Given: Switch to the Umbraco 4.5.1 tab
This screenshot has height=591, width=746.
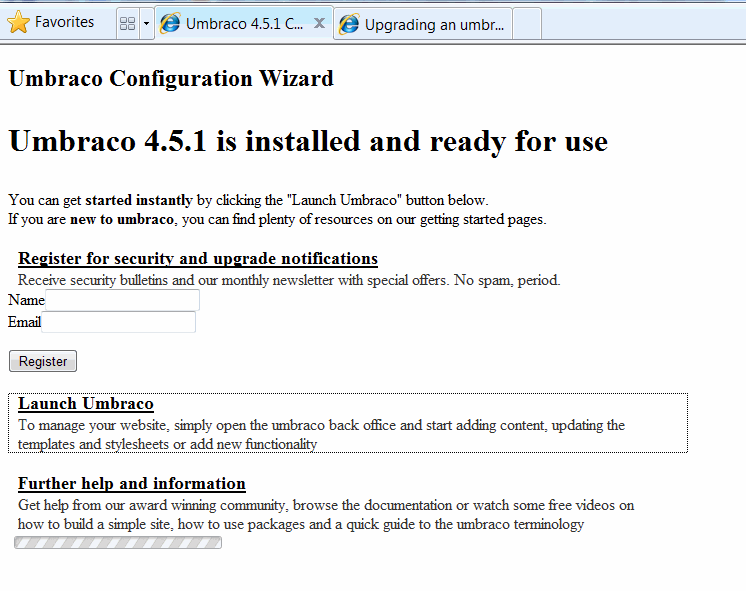Looking at the screenshot, I should 244,23.
